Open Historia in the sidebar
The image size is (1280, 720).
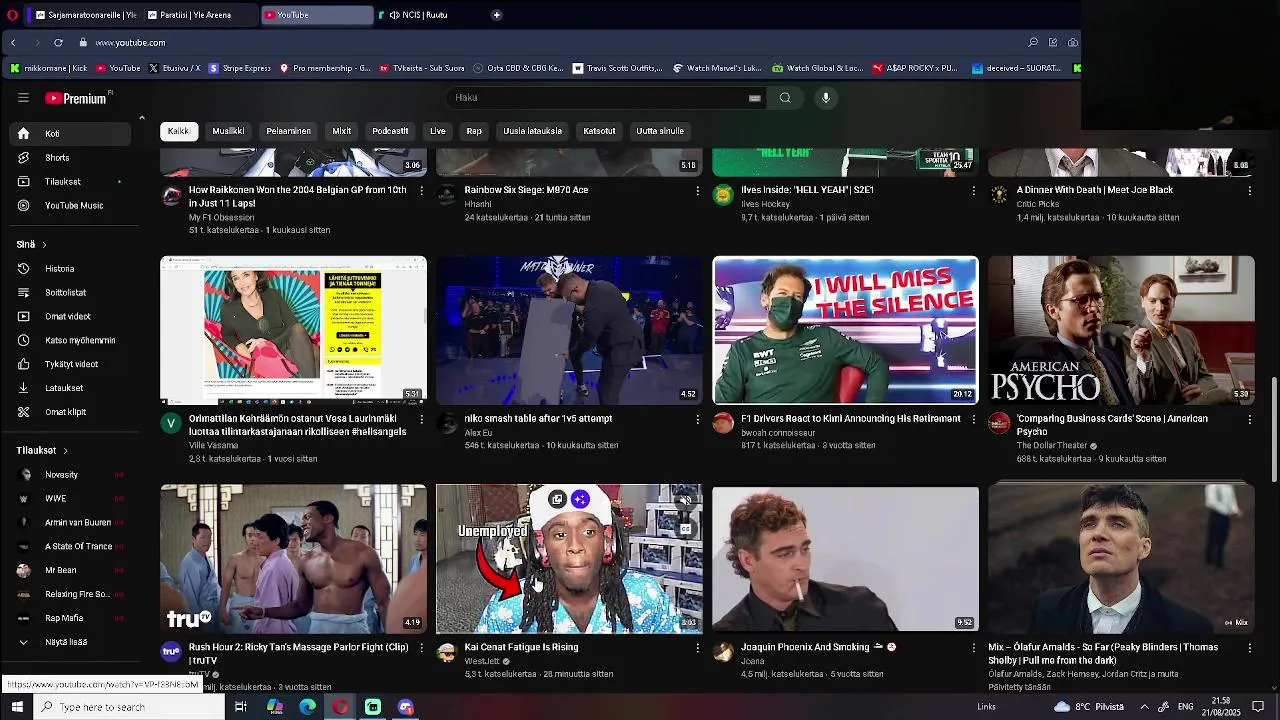point(70,269)
